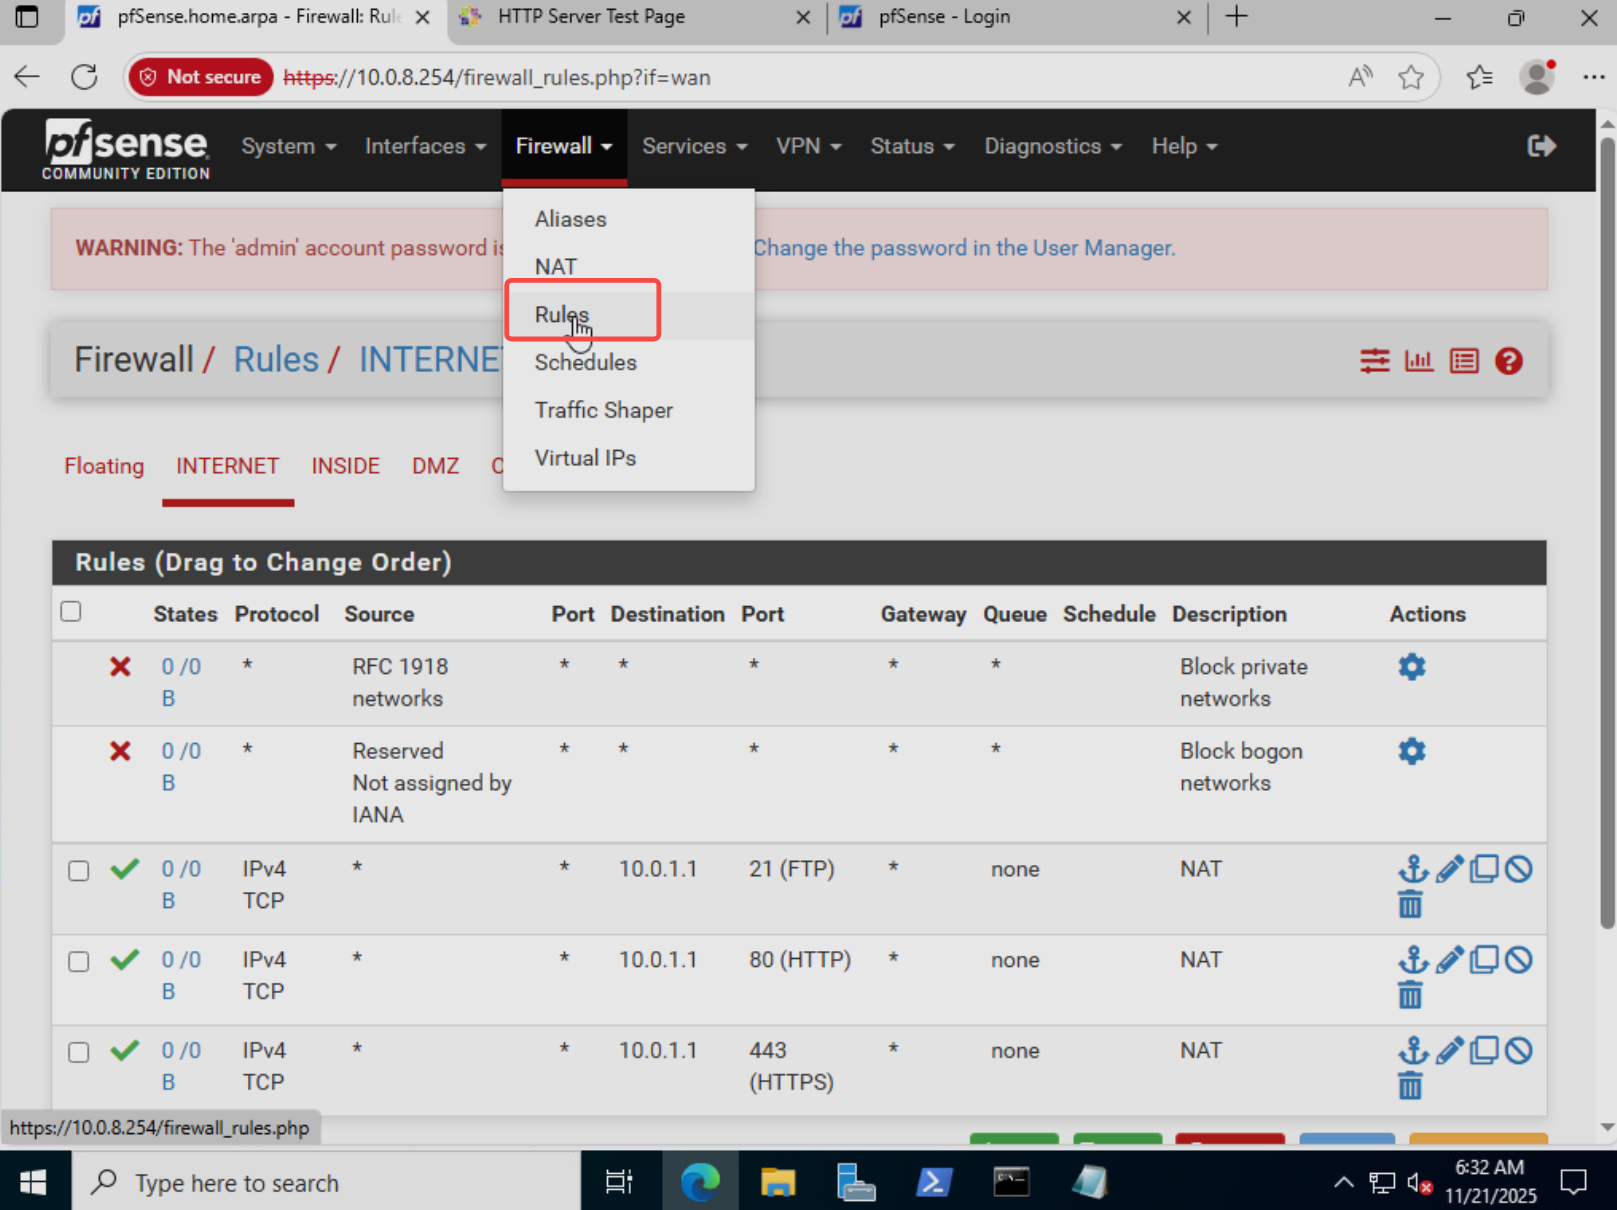
Task: Click the pfSense Community Edition logo
Action: point(125,149)
